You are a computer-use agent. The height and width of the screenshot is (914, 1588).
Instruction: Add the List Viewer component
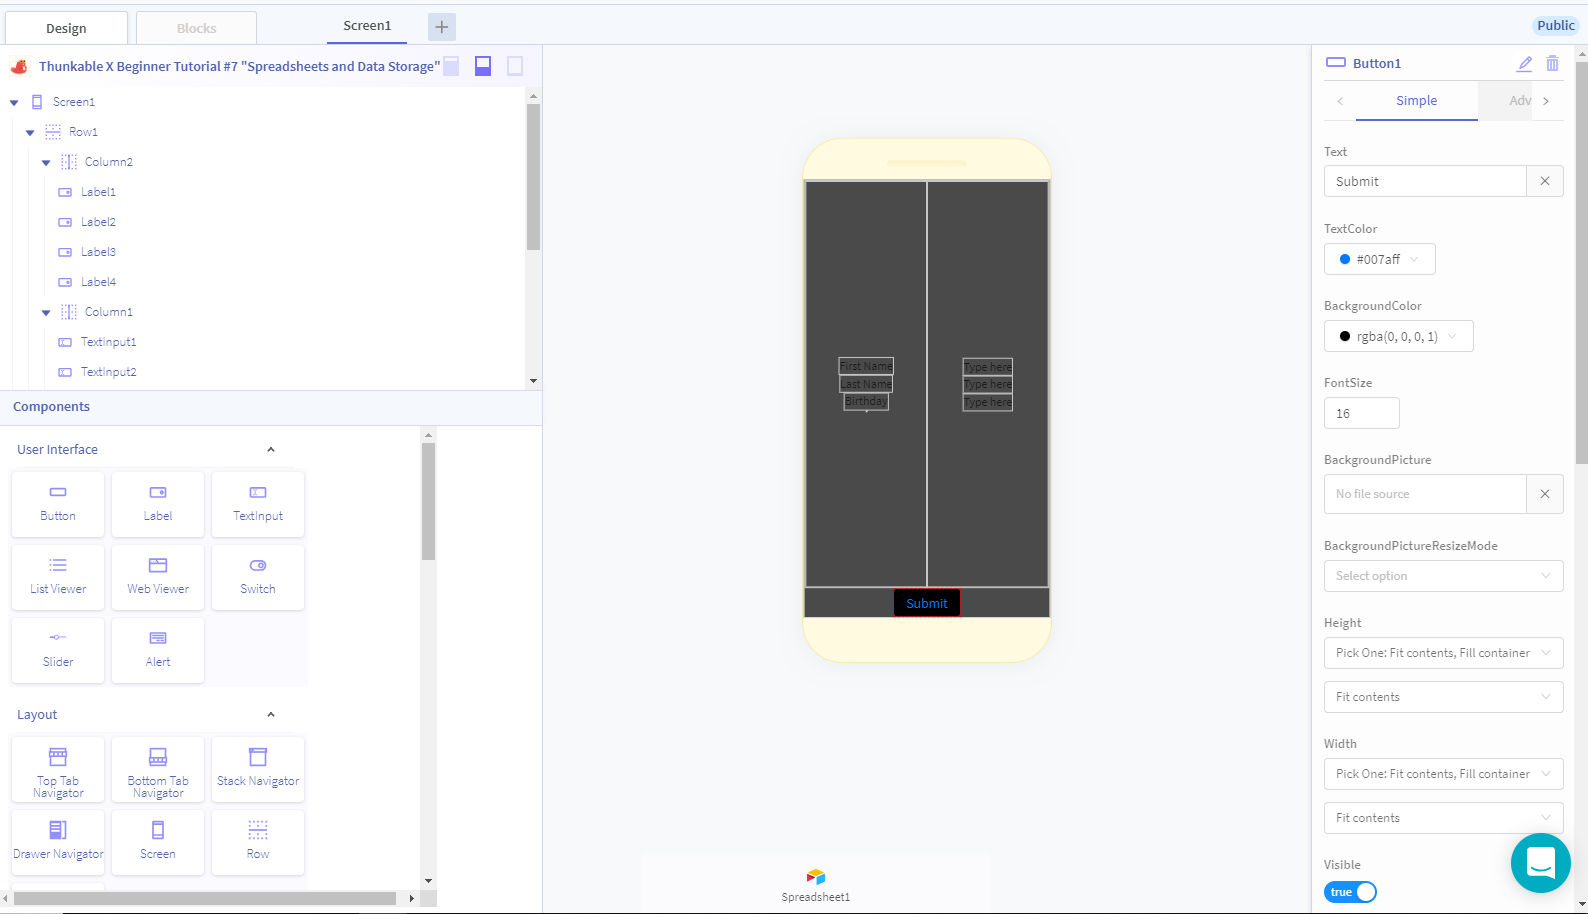pos(58,577)
